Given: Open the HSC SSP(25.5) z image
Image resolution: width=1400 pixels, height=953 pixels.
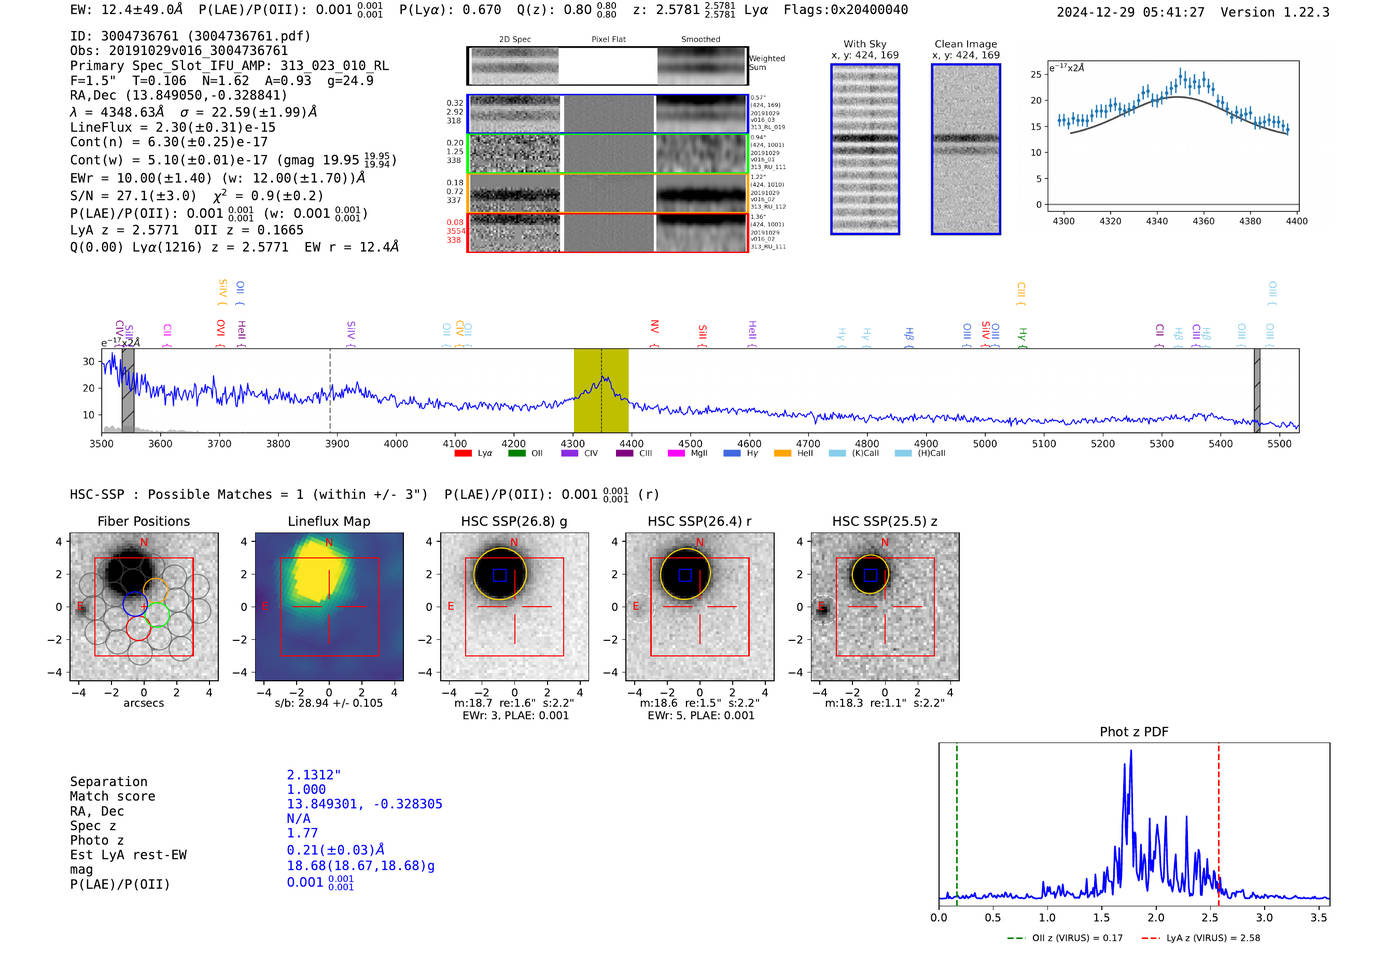Looking at the screenshot, I should (884, 607).
